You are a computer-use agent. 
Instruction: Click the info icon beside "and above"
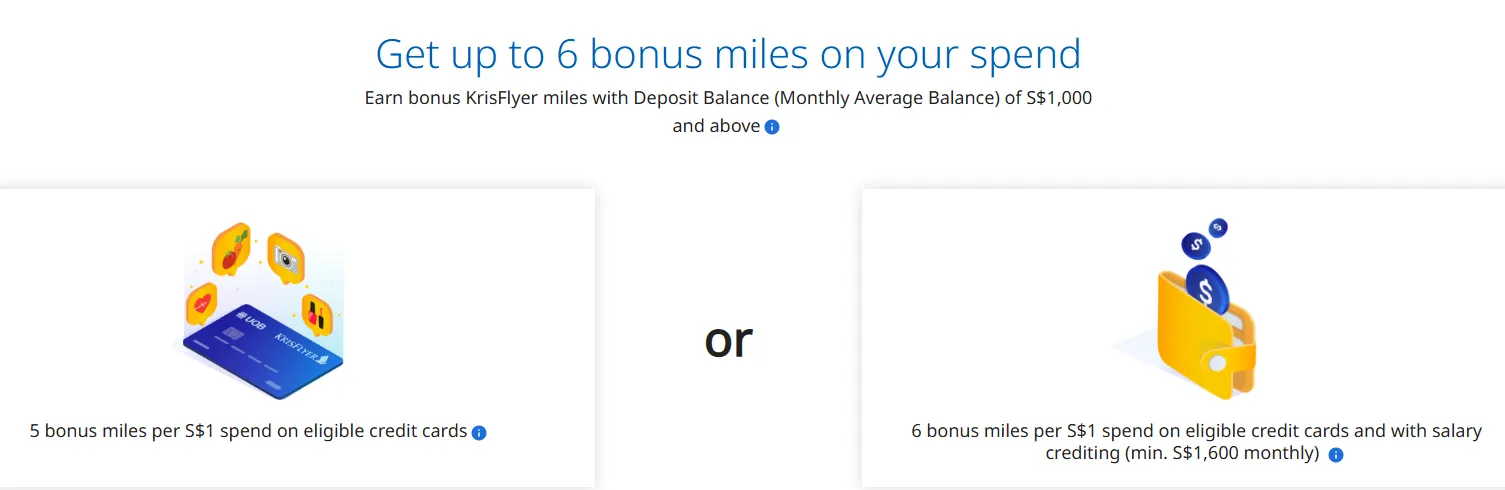tap(772, 127)
